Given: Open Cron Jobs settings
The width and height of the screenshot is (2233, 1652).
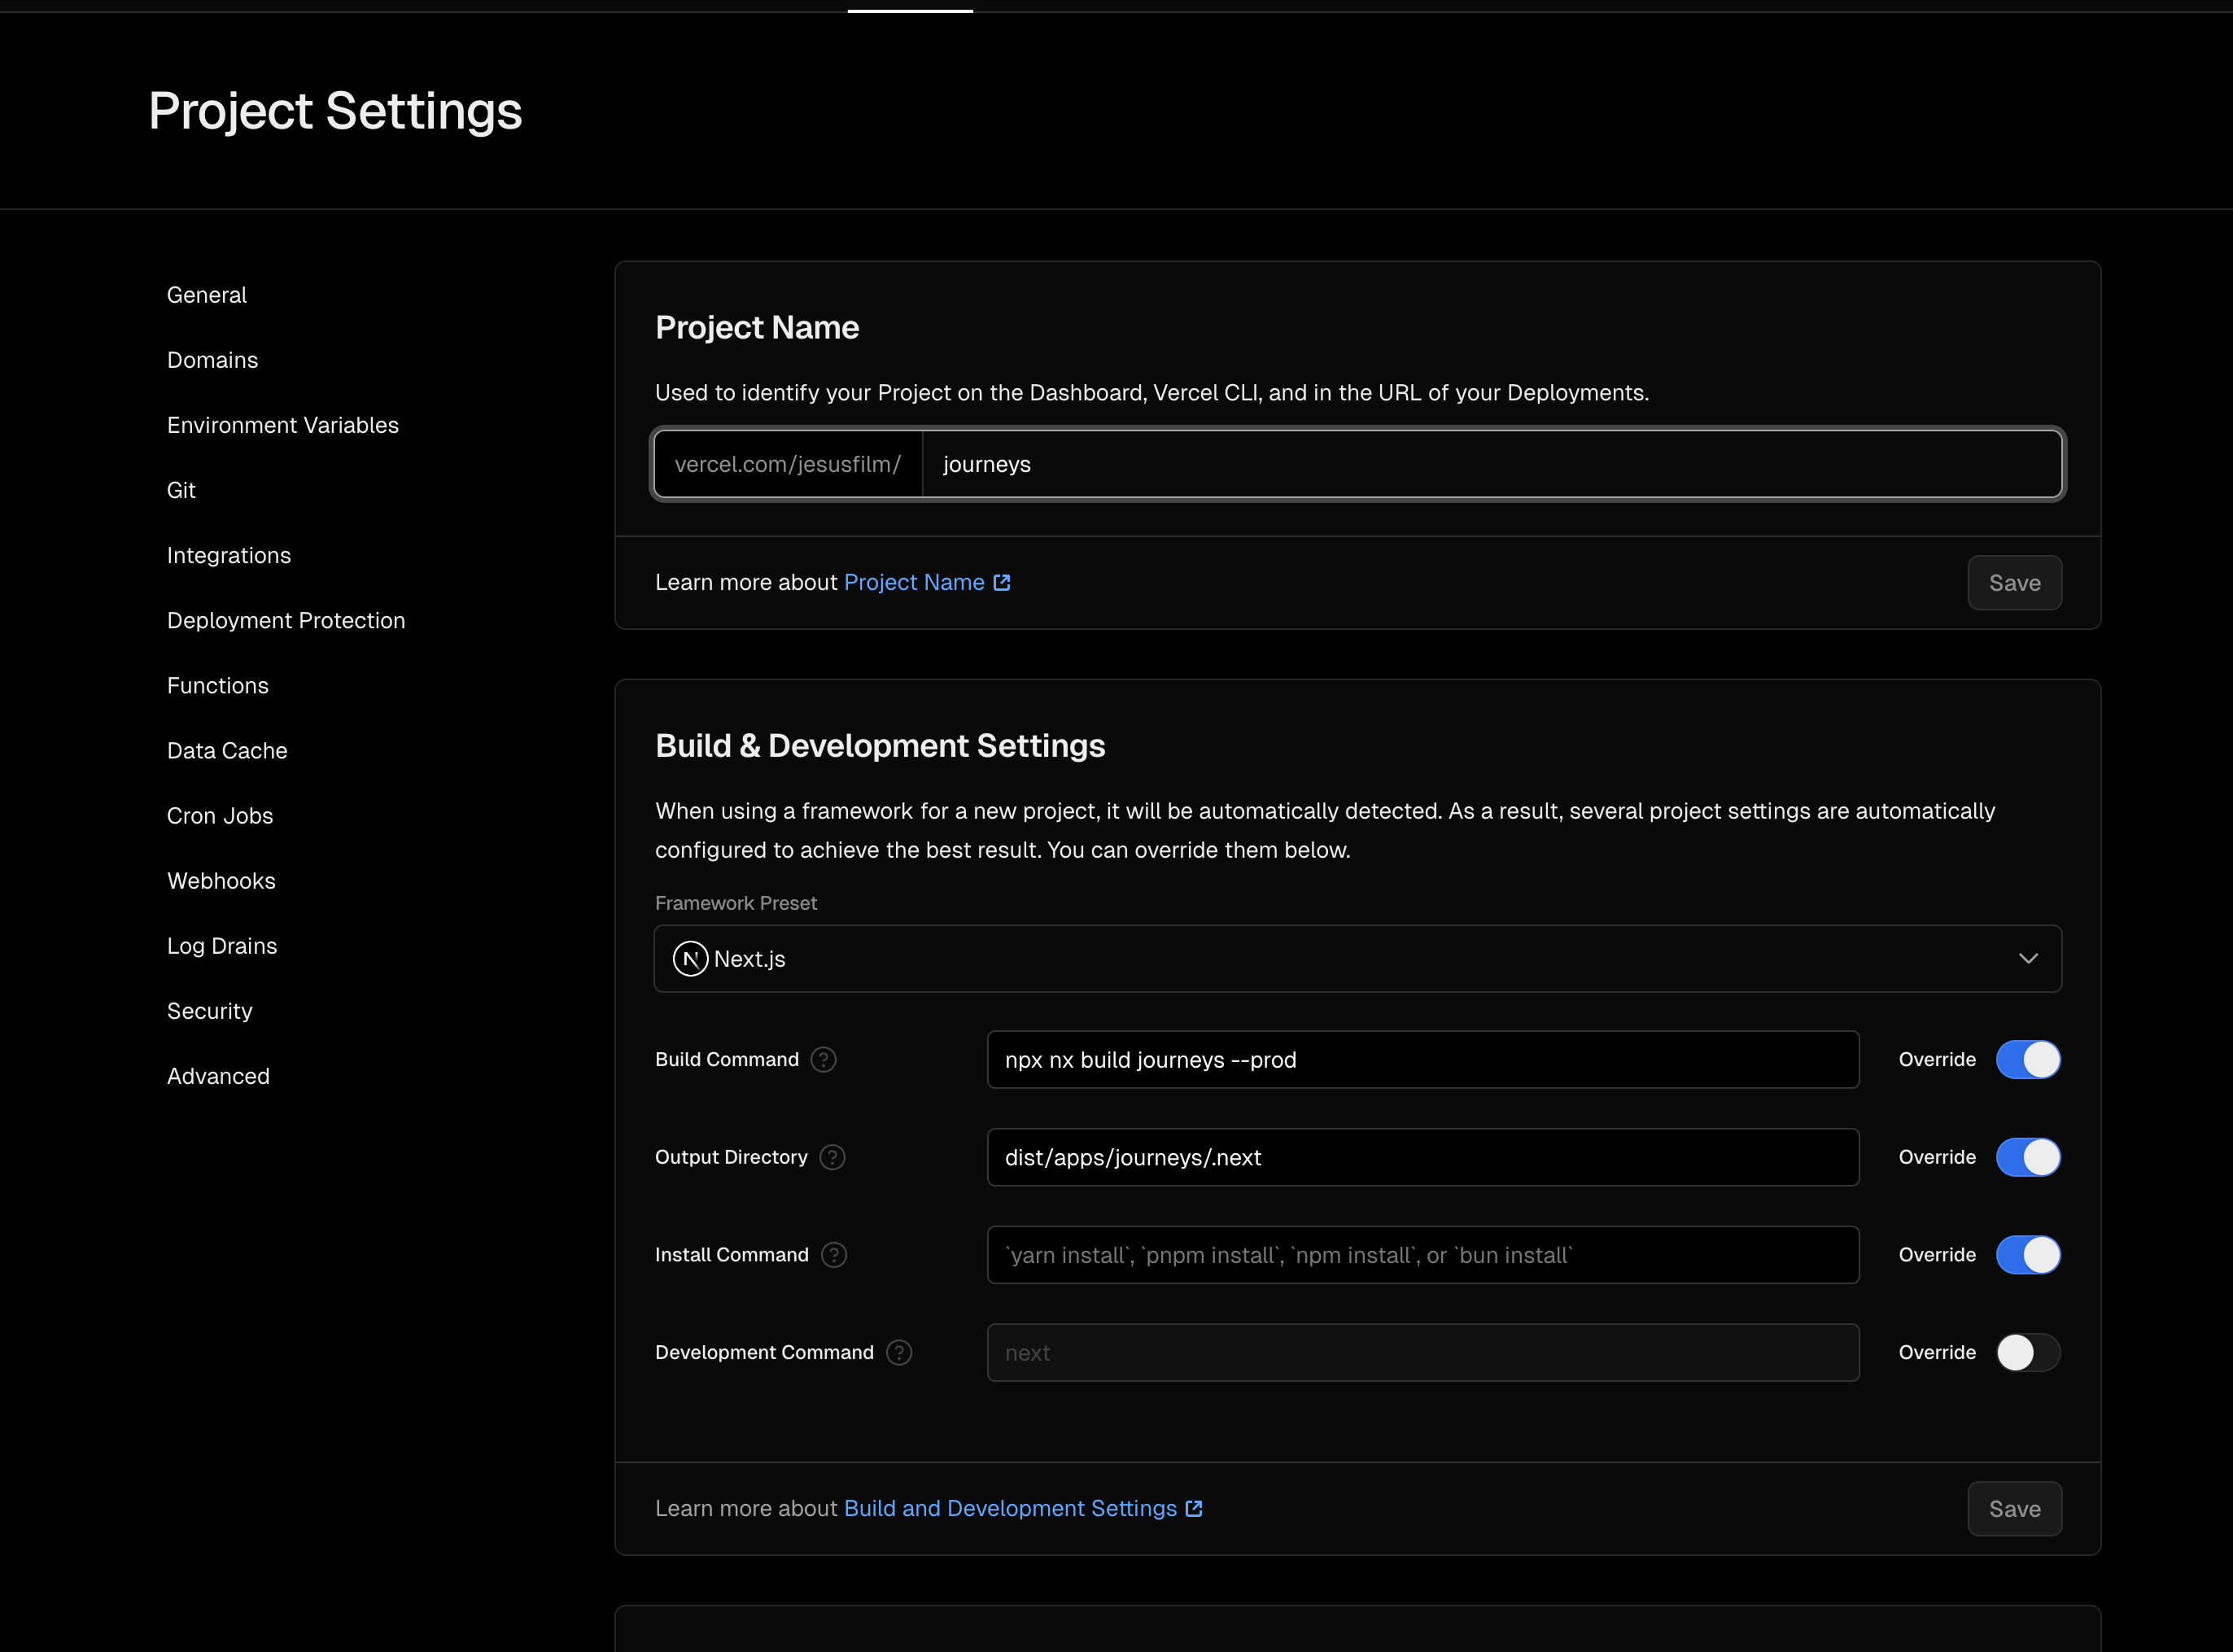Looking at the screenshot, I should point(220,816).
